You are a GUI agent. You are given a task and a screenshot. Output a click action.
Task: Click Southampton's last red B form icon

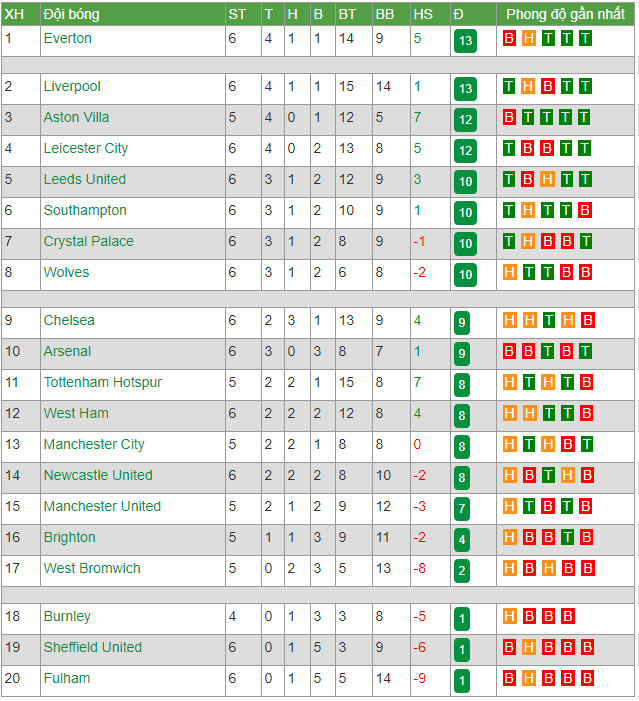(584, 210)
